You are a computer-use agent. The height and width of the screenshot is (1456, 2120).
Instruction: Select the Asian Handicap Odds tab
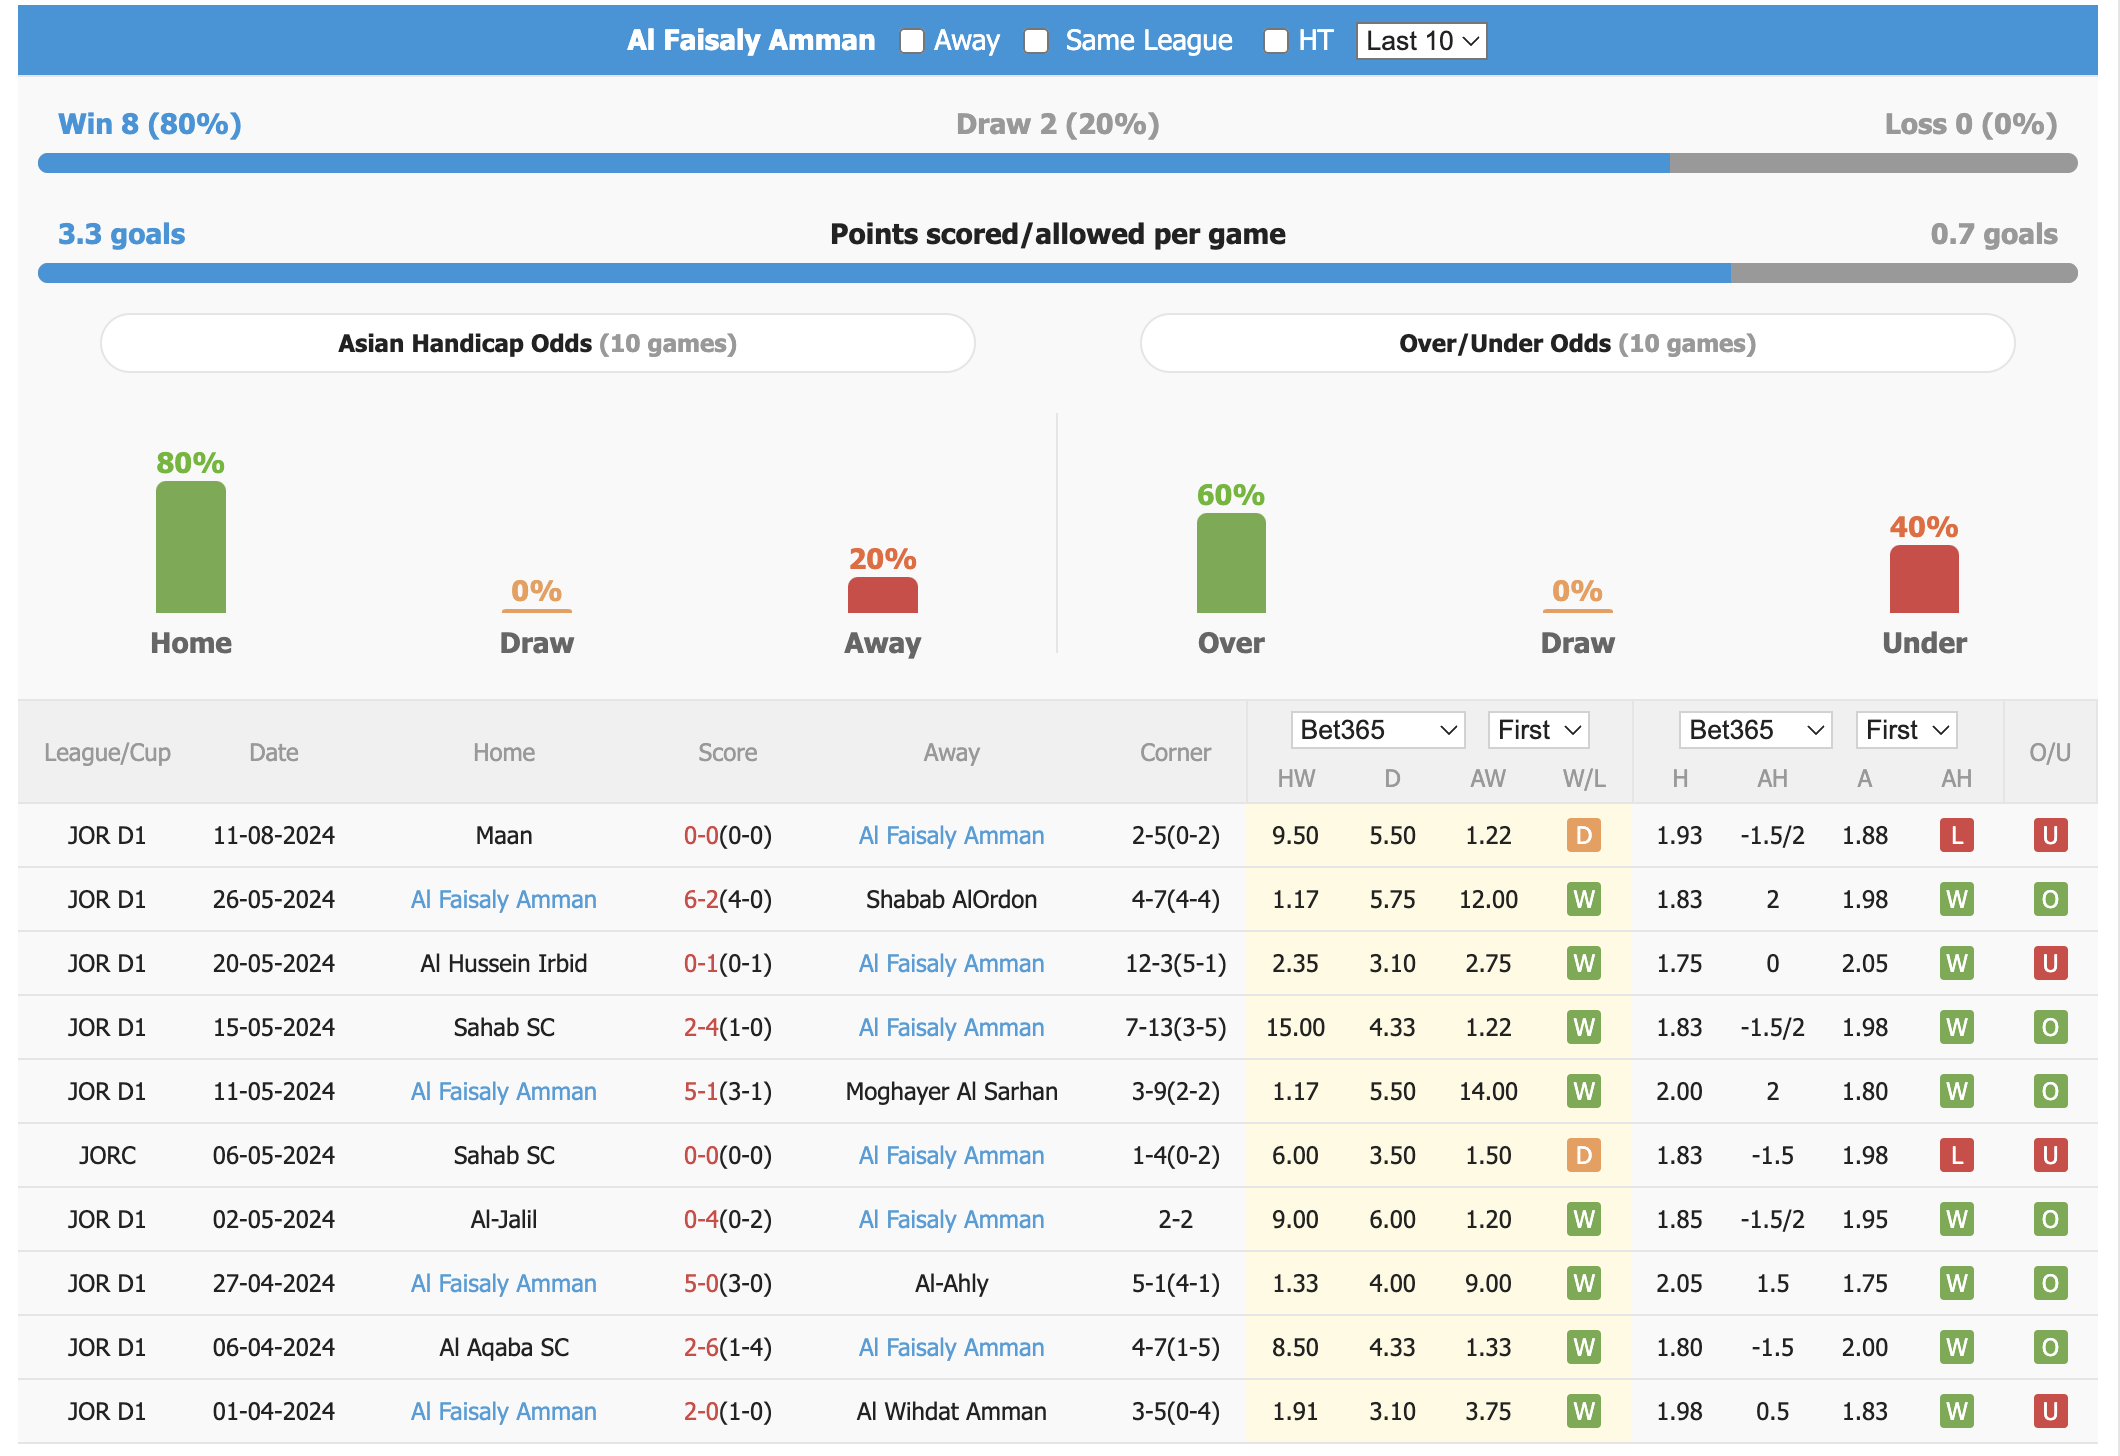click(x=538, y=343)
